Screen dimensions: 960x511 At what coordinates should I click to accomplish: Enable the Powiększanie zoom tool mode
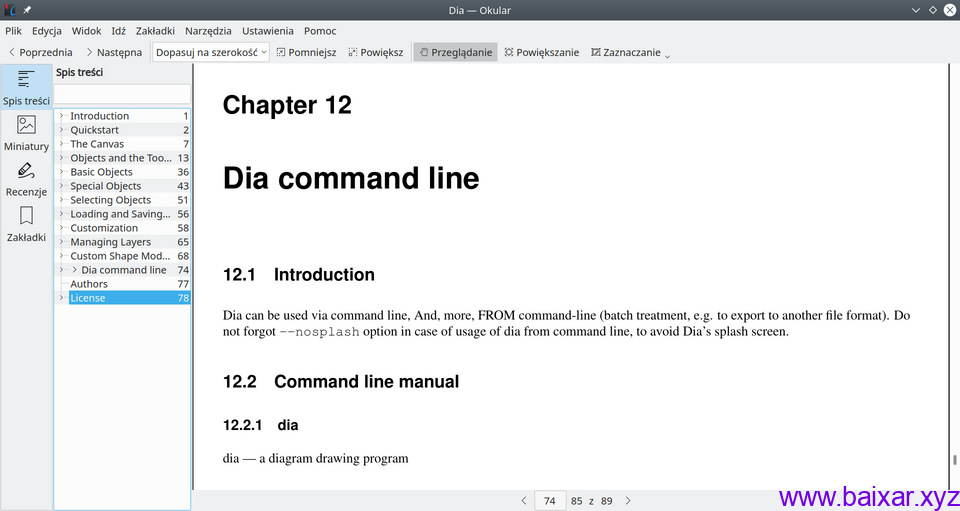[541, 52]
